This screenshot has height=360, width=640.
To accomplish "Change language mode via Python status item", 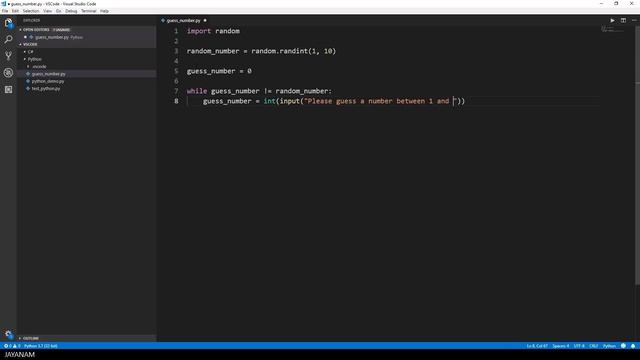I will tap(609, 346).
